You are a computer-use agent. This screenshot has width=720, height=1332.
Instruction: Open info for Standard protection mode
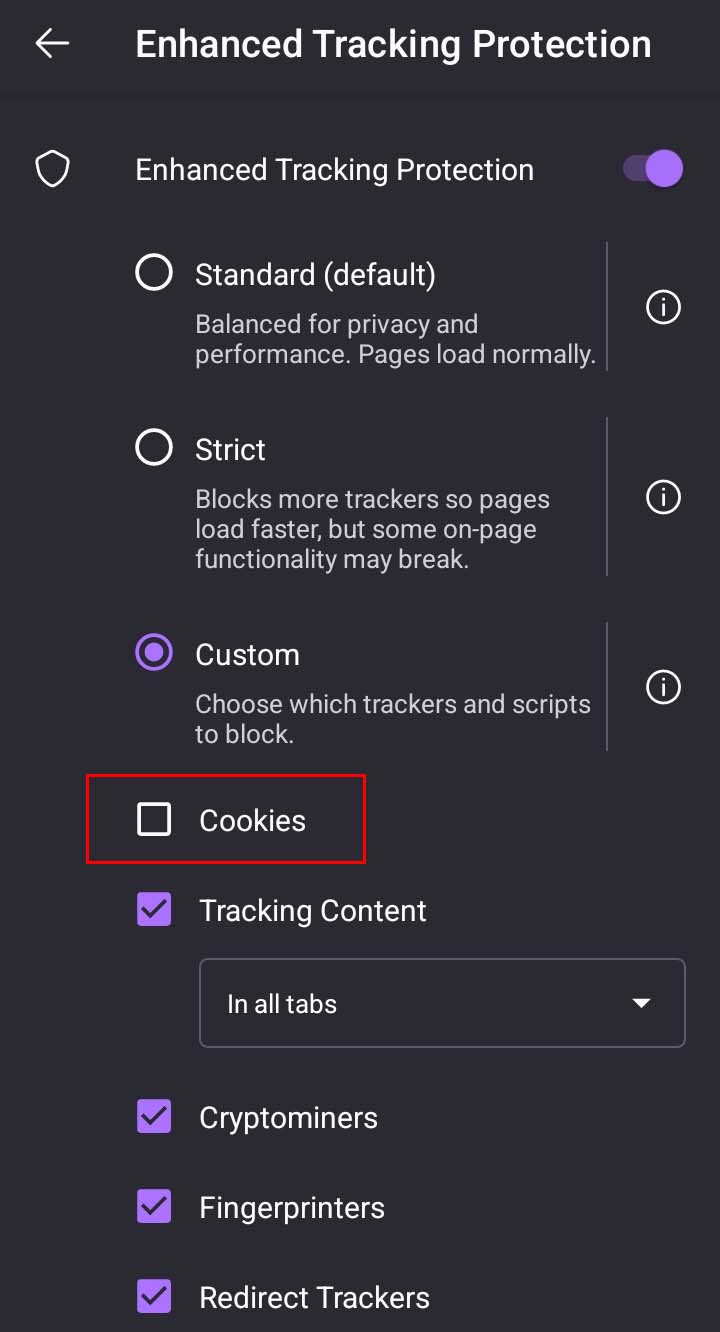(663, 307)
